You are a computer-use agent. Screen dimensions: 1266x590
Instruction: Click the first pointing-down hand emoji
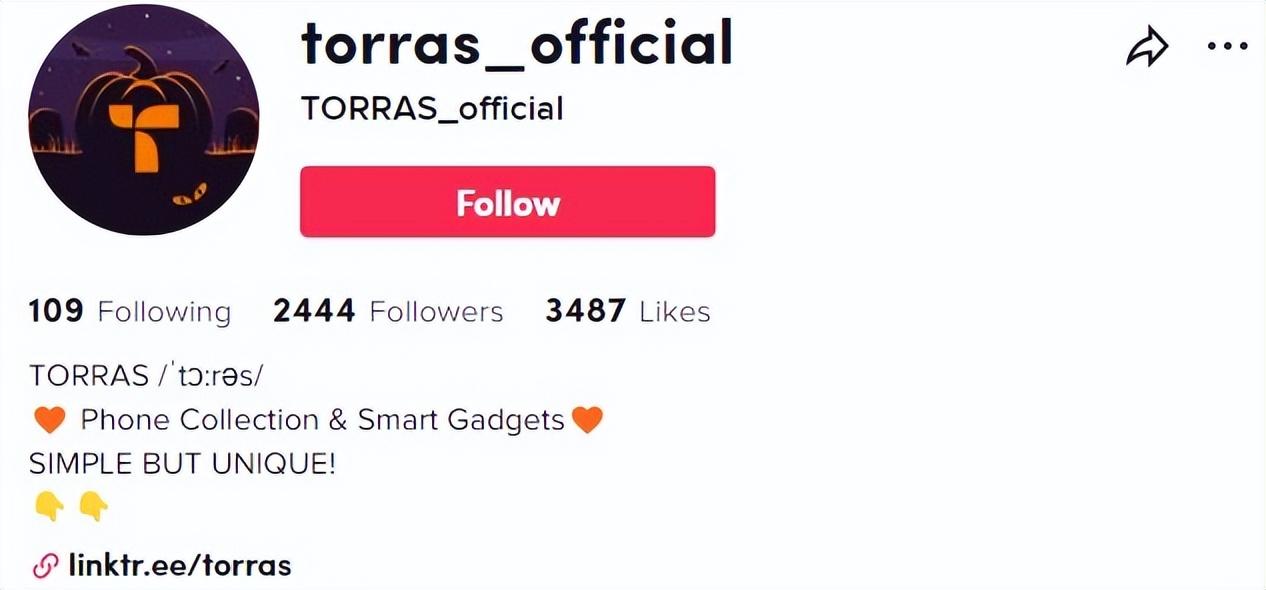(49, 507)
